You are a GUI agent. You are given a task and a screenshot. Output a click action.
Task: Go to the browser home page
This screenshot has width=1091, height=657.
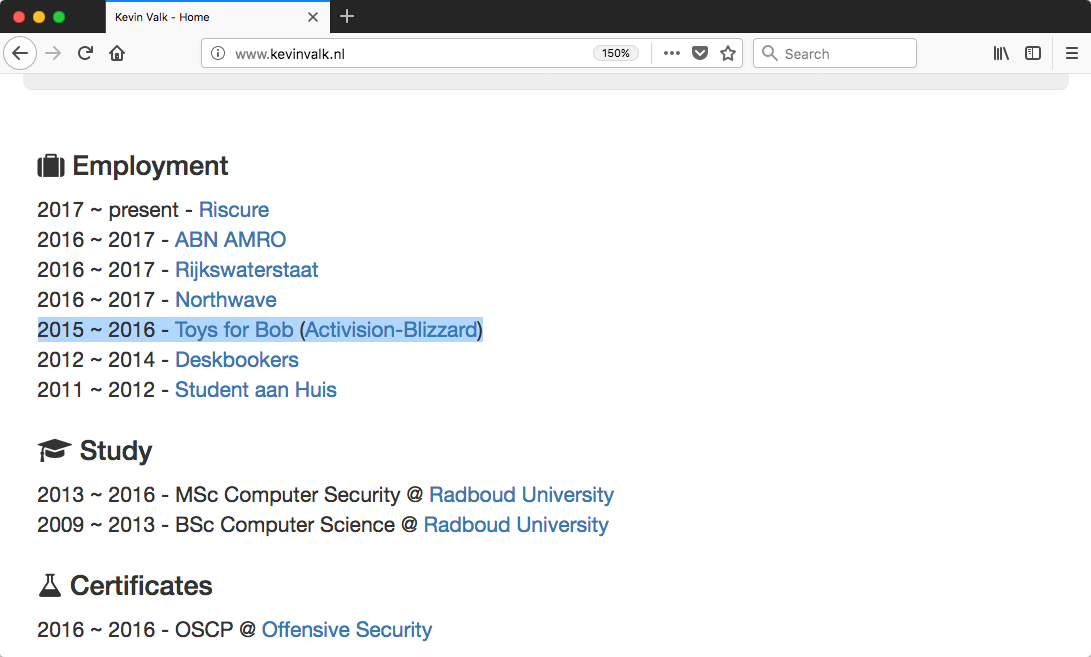117,54
